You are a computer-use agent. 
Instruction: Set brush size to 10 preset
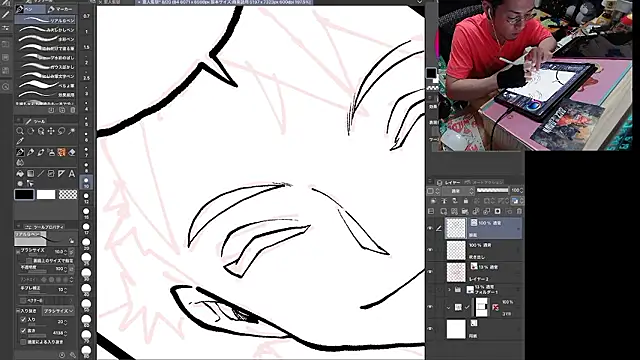[x=86, y=182]
